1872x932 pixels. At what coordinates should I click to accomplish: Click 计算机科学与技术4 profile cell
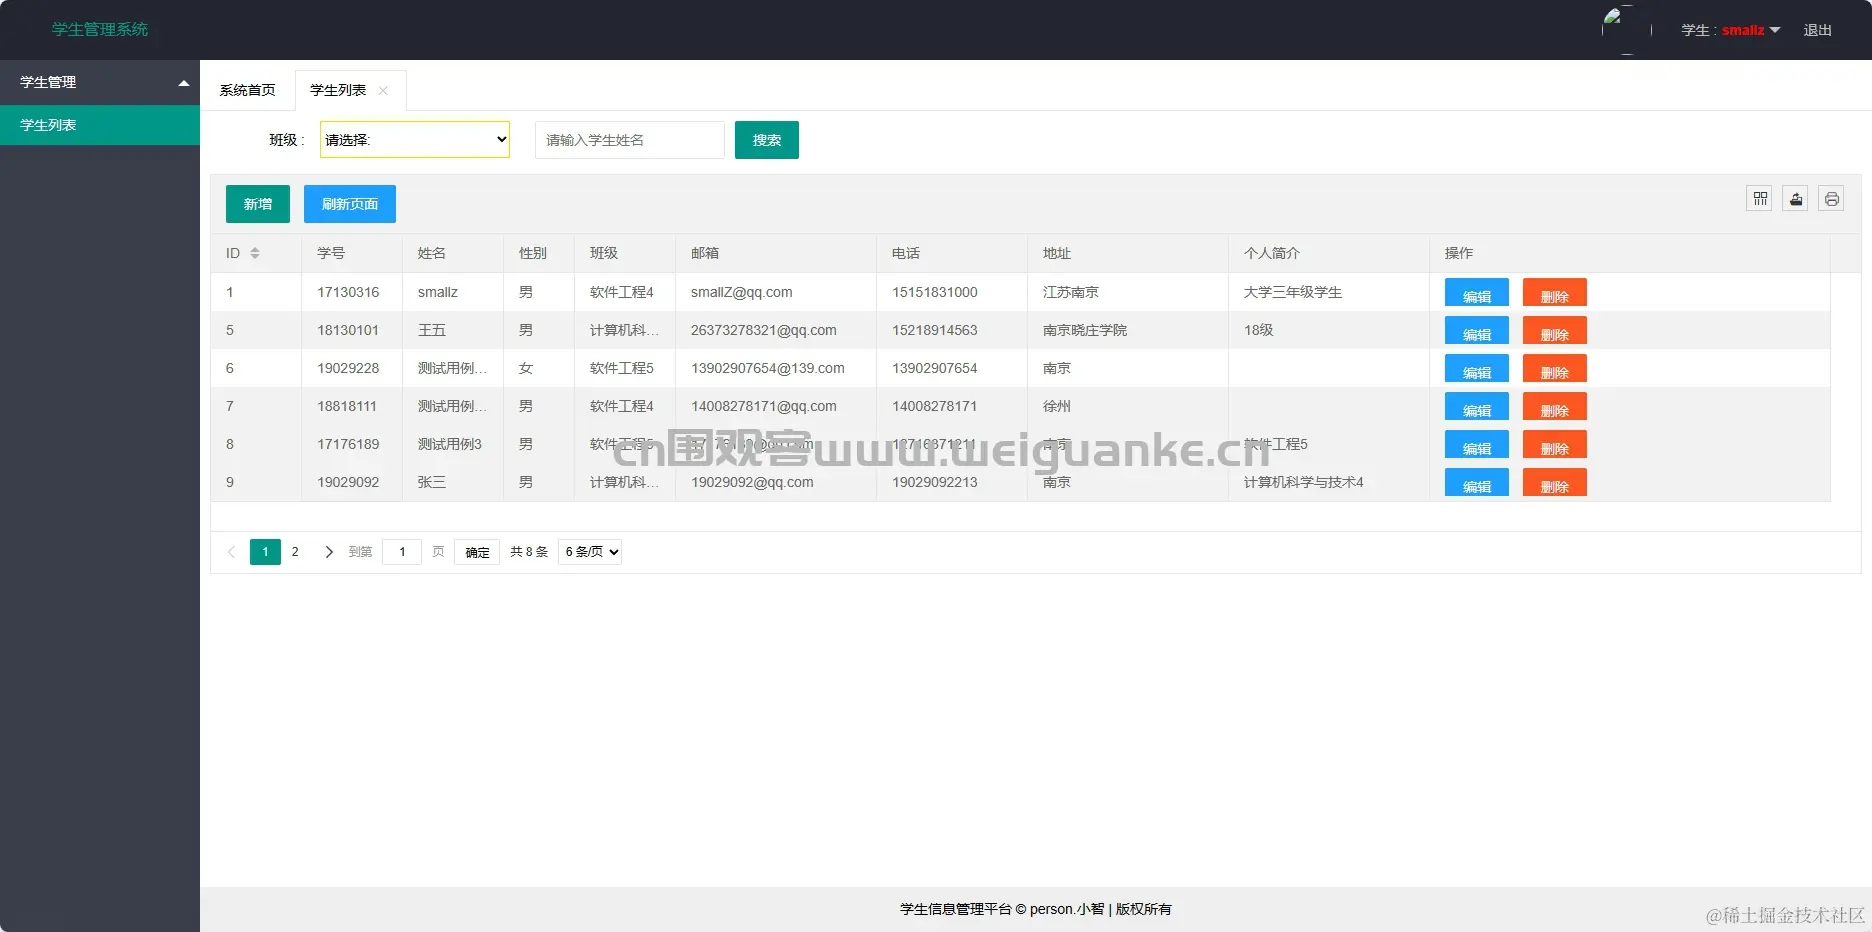tap(1329, 482)
